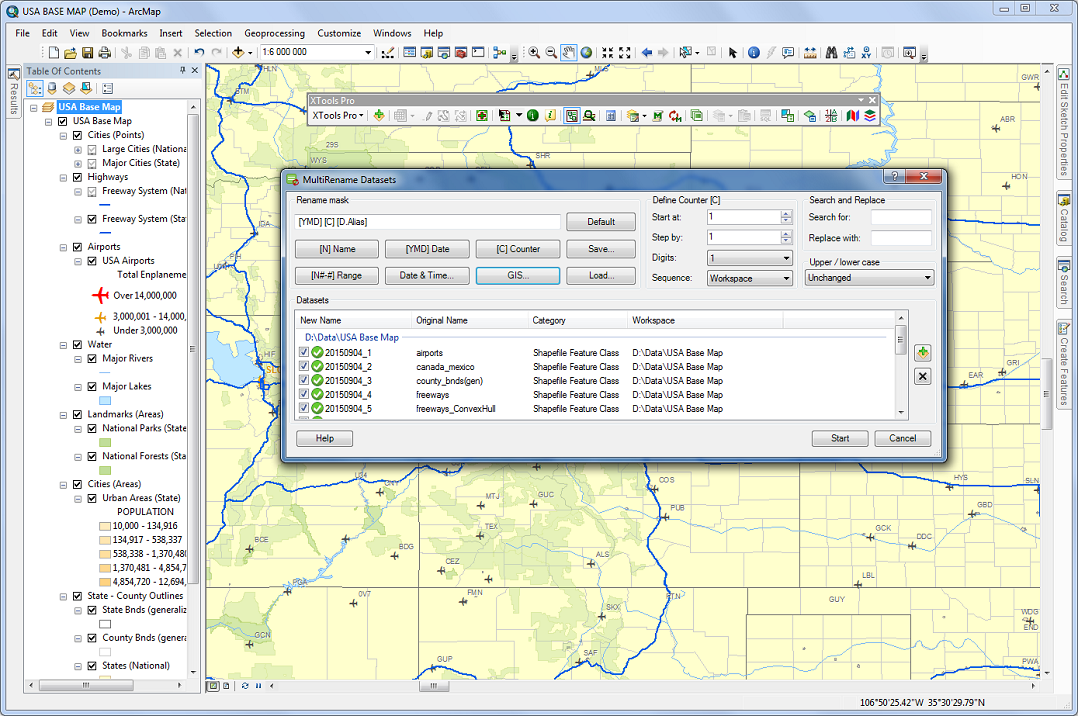Collapse the Airports group in TOC
This screenshot has height=716, width=1078.
pyautogui.click(x=63, y=248)
